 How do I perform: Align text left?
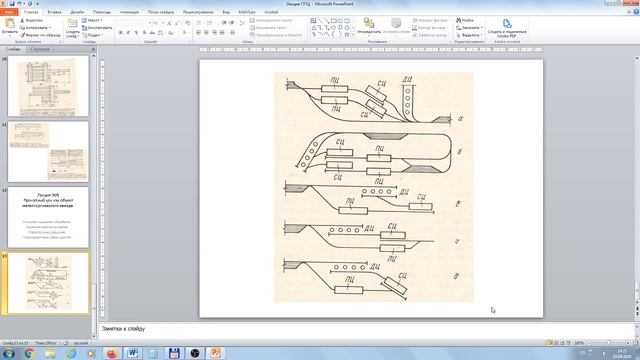(198, 33)
